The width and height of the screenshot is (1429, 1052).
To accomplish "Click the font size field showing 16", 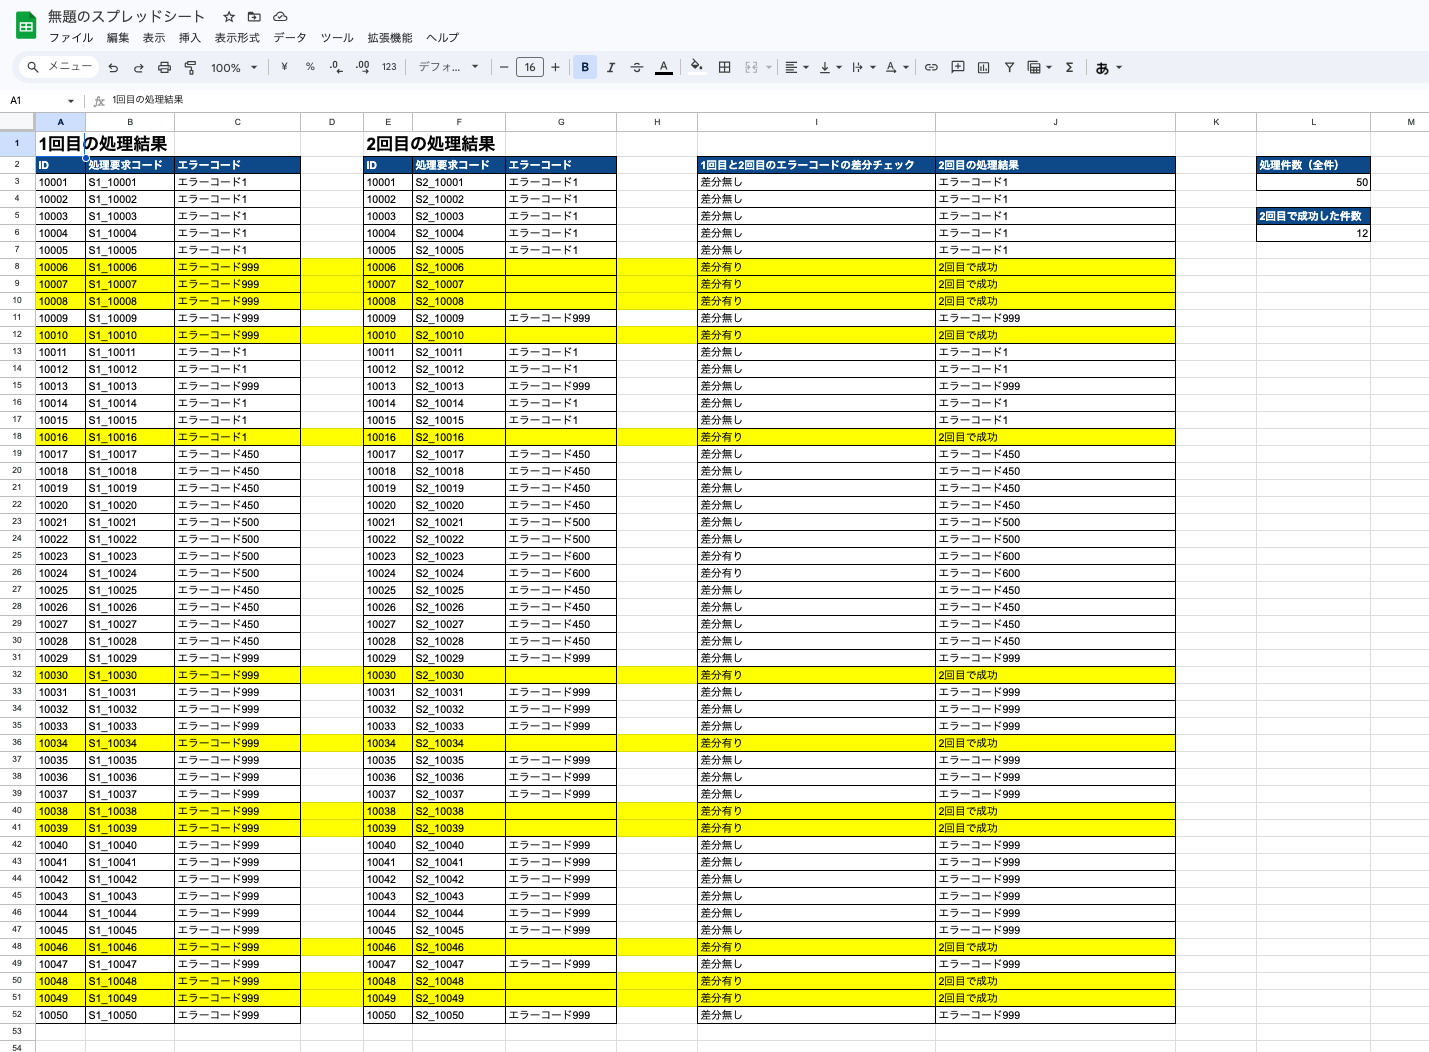I will tap(530, 67).
